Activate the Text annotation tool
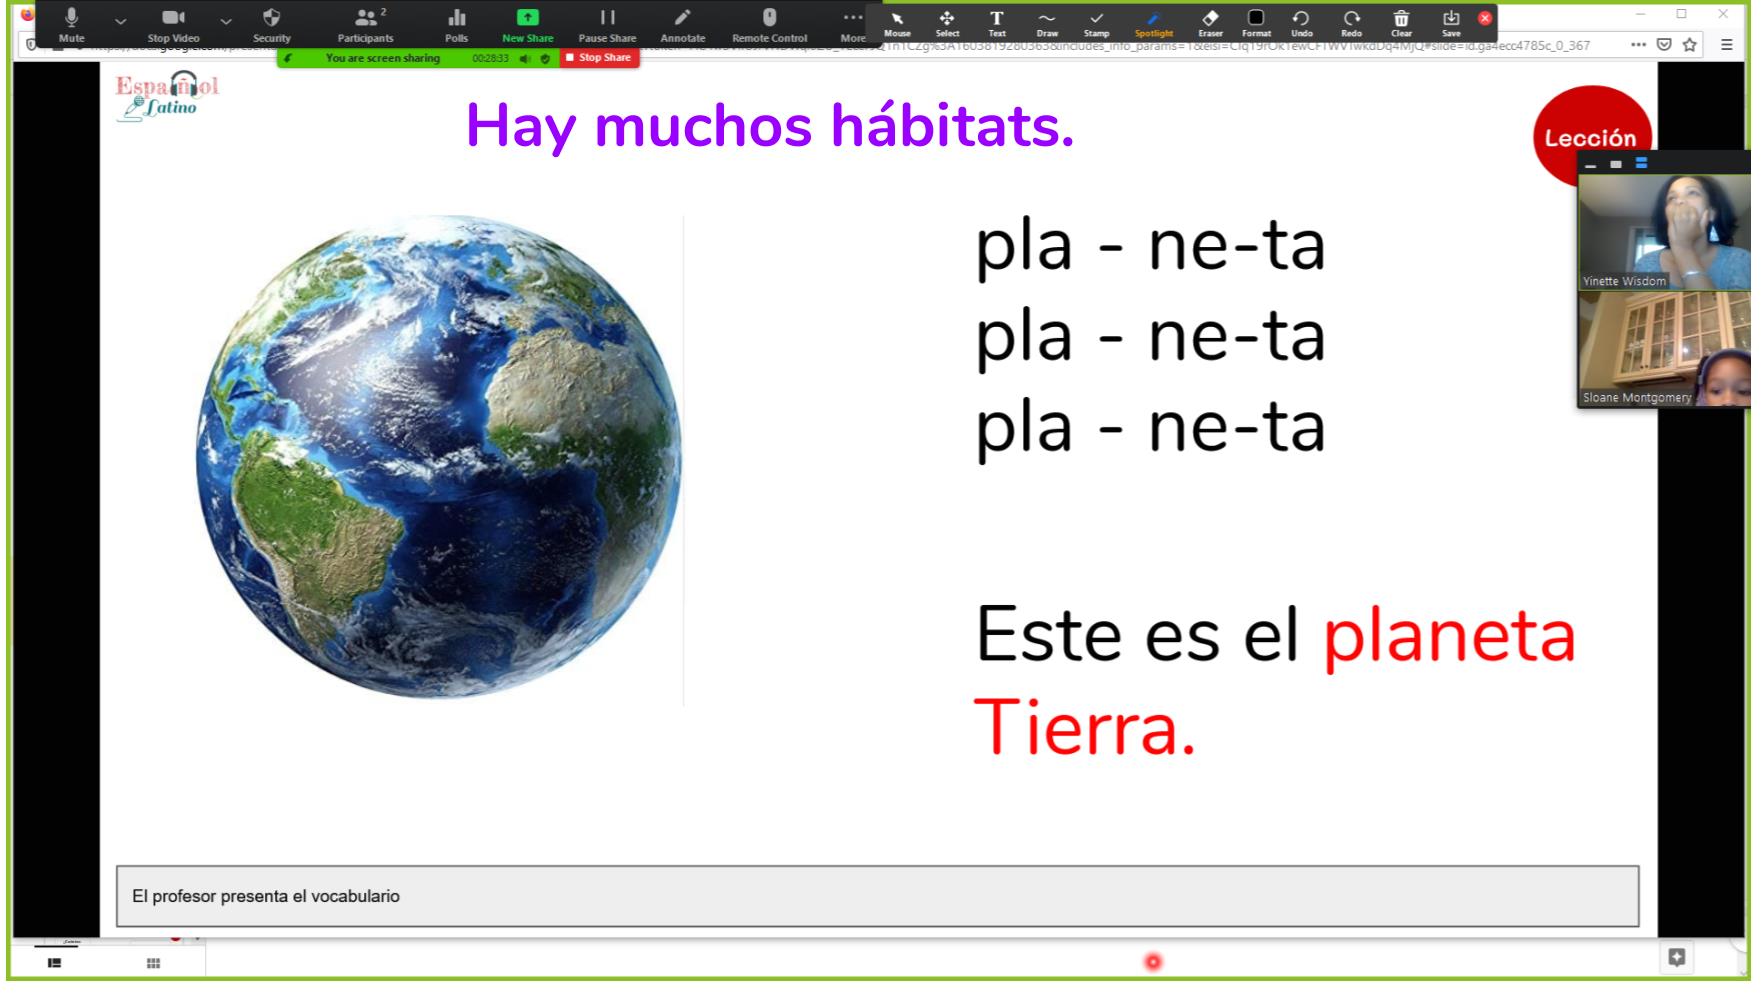Image resolution: width=1761 pixels, height=995 pixels. coord(996,22)
